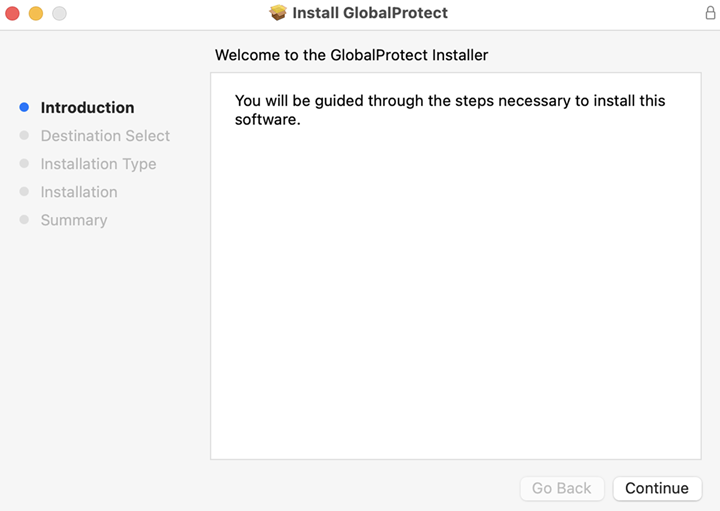Click the blue bullet next to Introduction
The image size is (720, 511).
coord(24,107)
